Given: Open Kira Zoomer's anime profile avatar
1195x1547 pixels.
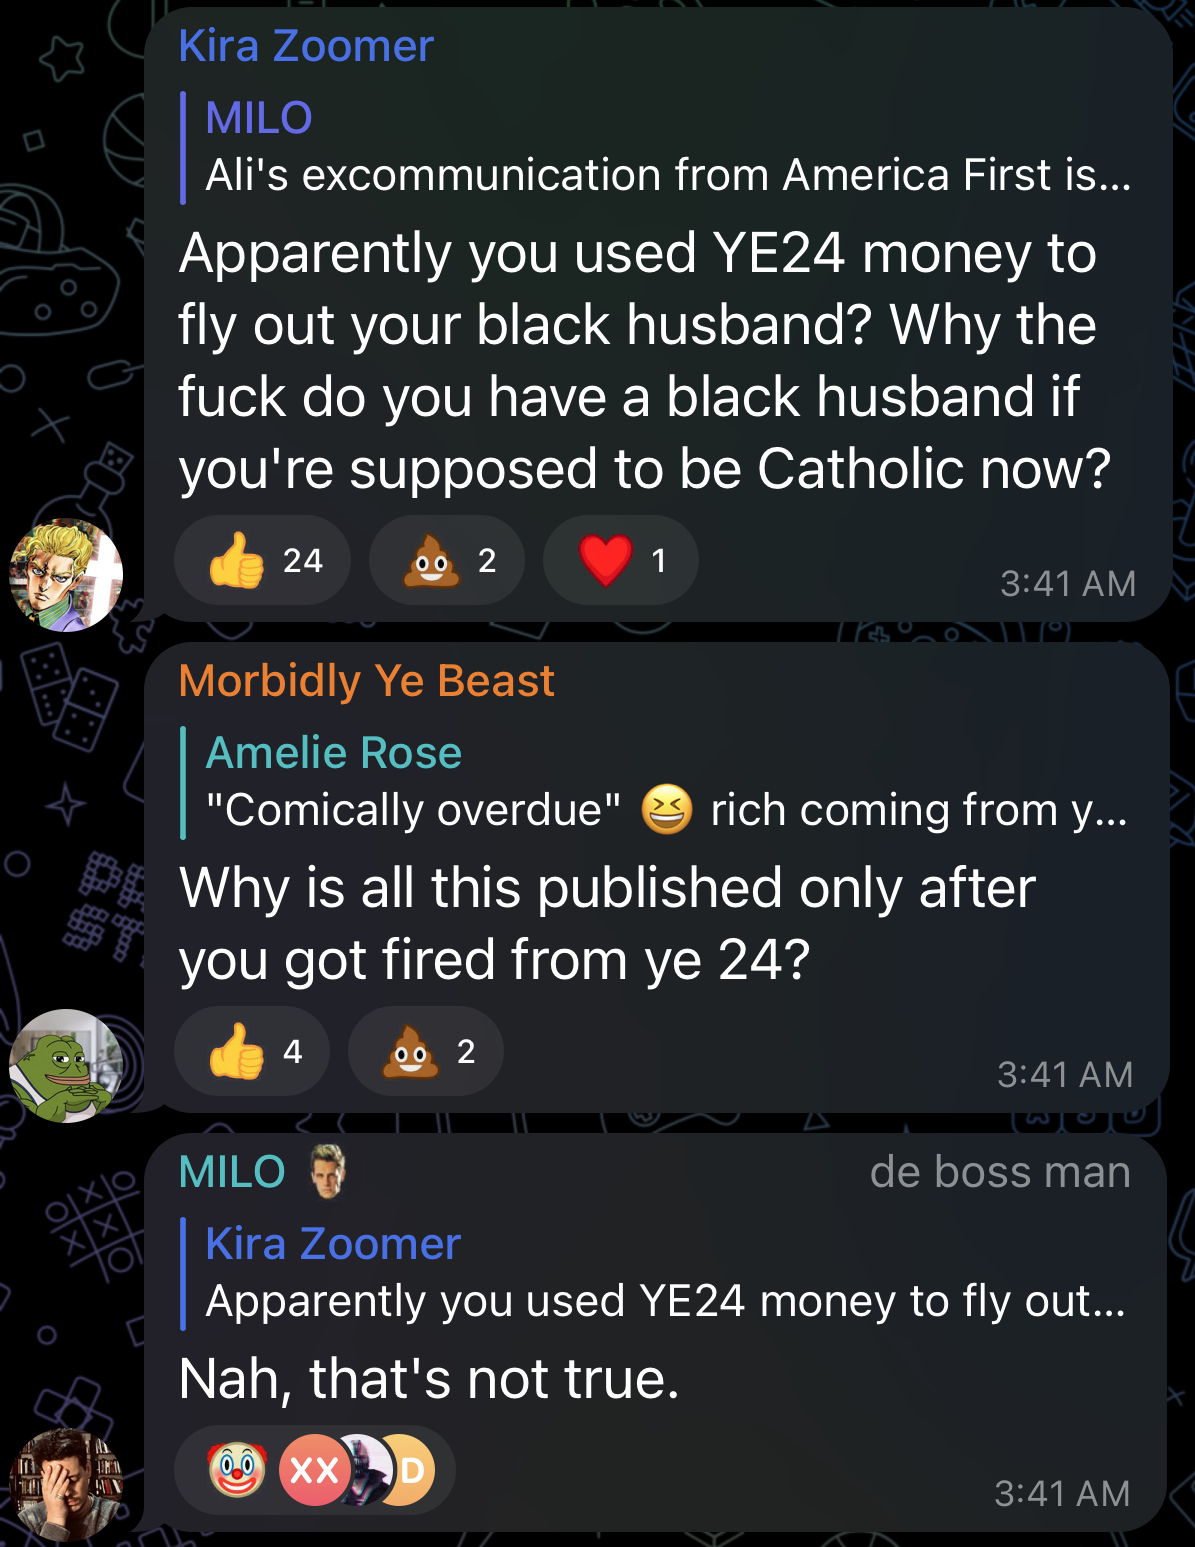Looking at the screenshot, I should (66, 575).
